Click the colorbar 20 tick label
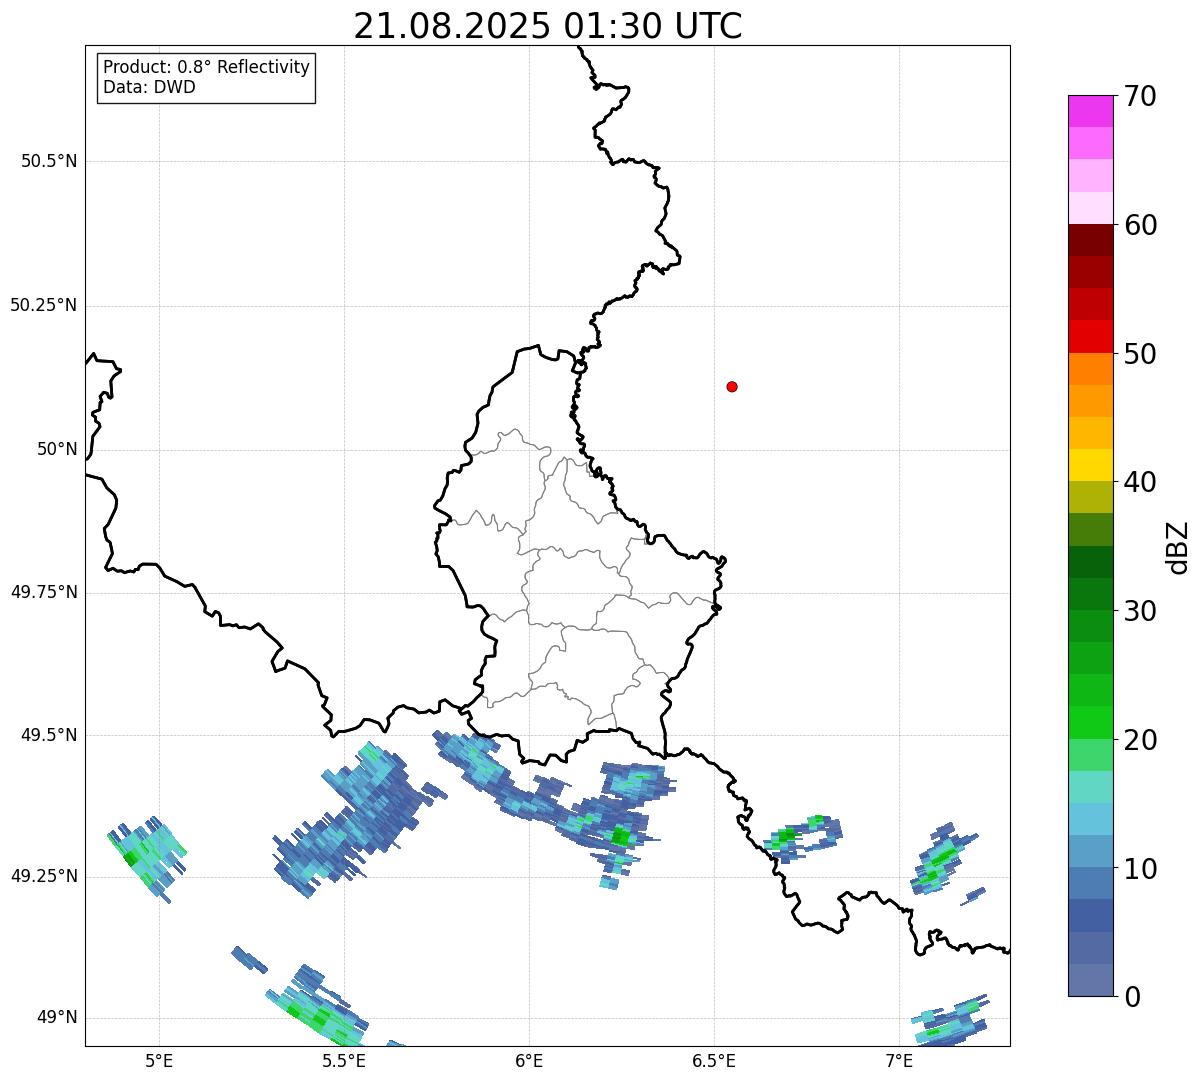 point(1140,740)
